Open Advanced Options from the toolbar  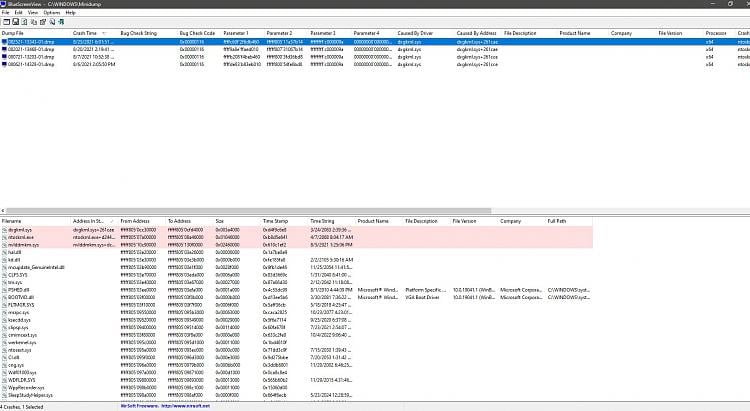click(x=6, y=22)
